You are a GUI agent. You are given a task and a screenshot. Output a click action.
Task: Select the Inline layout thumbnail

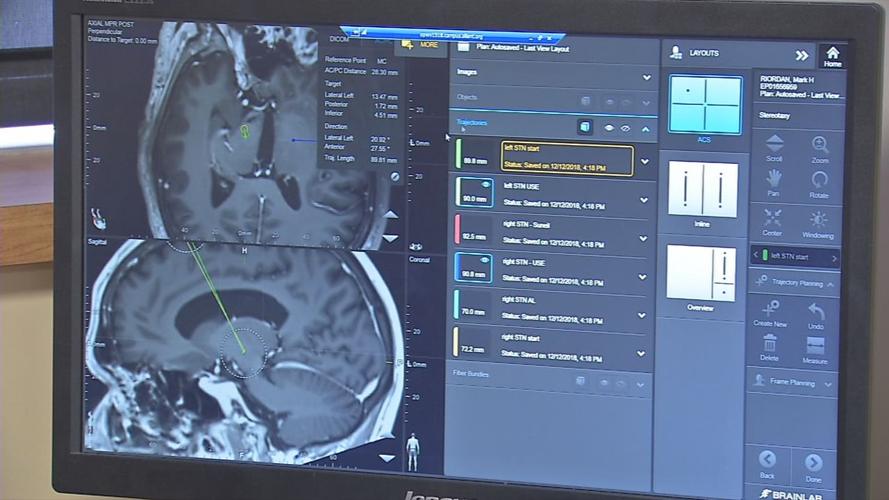tap(703, 189)
